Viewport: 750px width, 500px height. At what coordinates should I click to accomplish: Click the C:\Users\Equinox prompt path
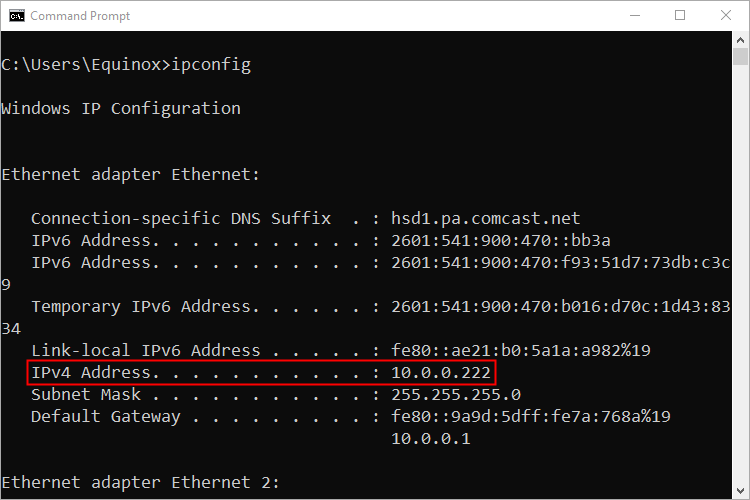83,65
